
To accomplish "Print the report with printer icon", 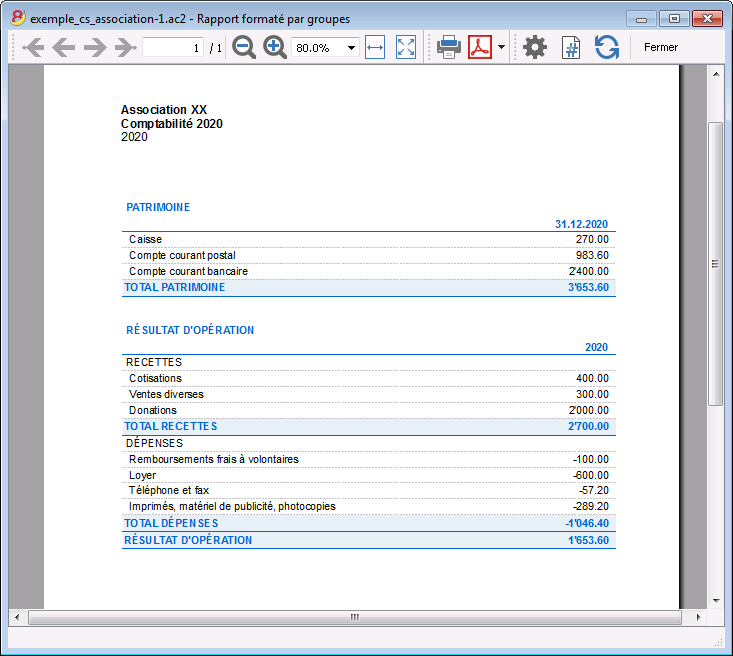I will point(449,47).
